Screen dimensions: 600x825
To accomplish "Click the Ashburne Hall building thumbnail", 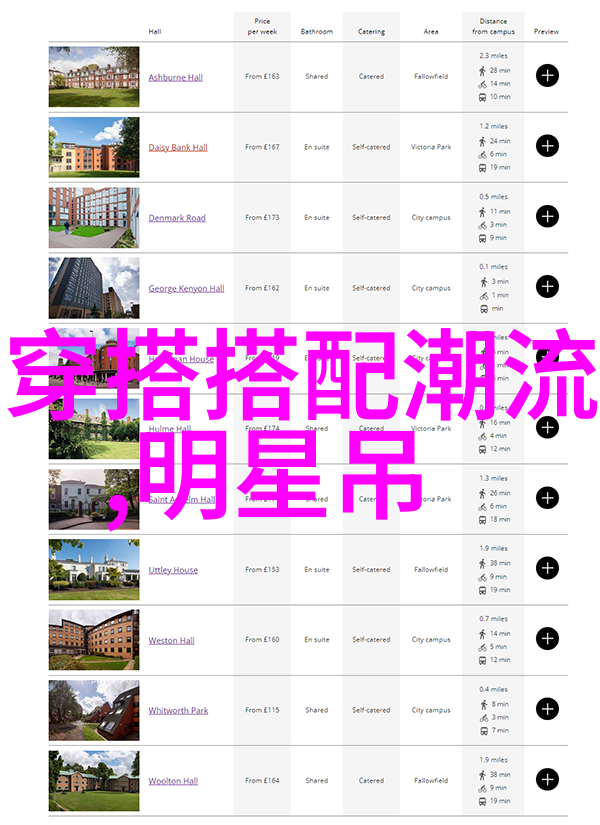I will tap(94, 76).
